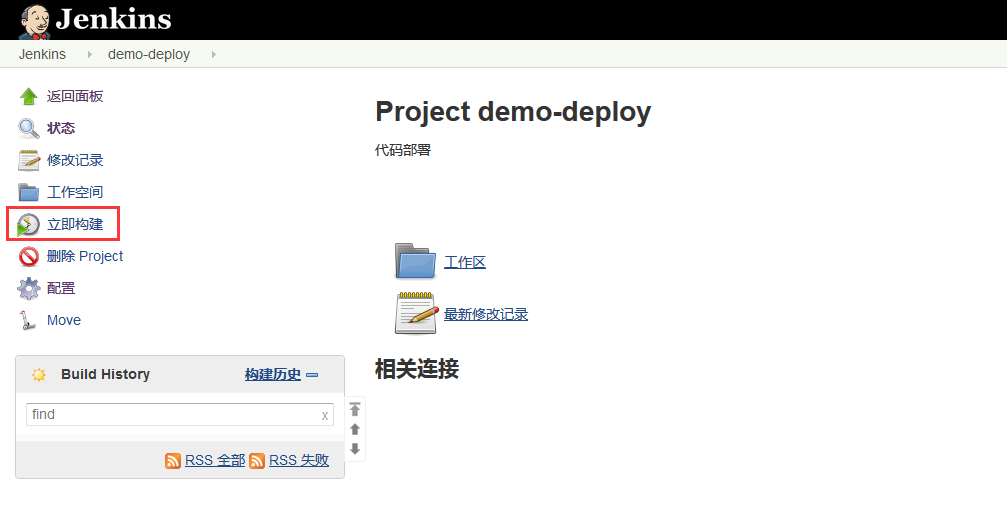
Task: Click the large 工作区 folder icon
Action: [x=416, y=261]
